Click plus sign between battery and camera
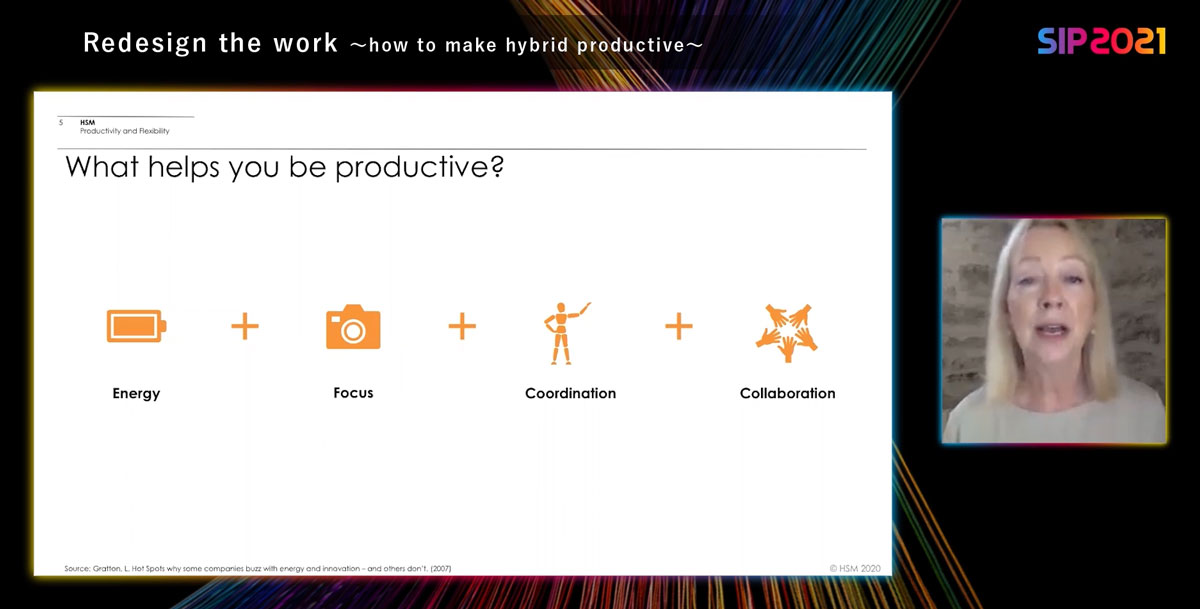The image size is (1200, 609). [245, 327]
